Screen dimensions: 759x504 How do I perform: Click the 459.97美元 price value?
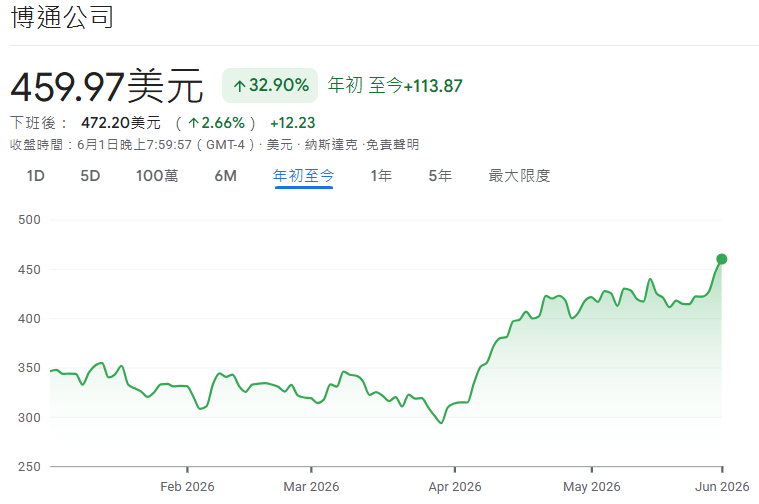107,86
